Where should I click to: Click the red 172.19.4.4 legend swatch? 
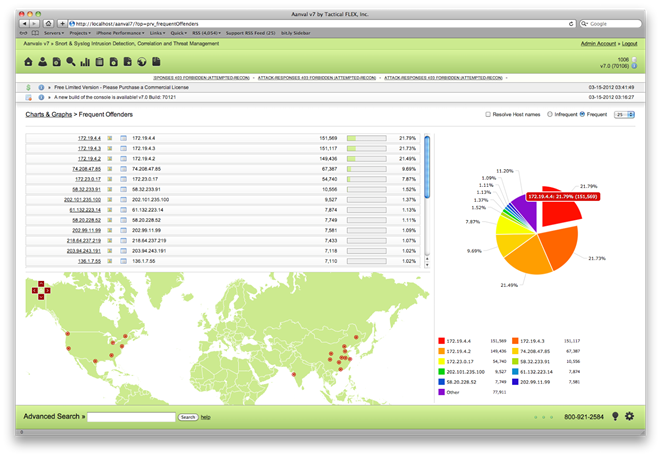[441, 342]
